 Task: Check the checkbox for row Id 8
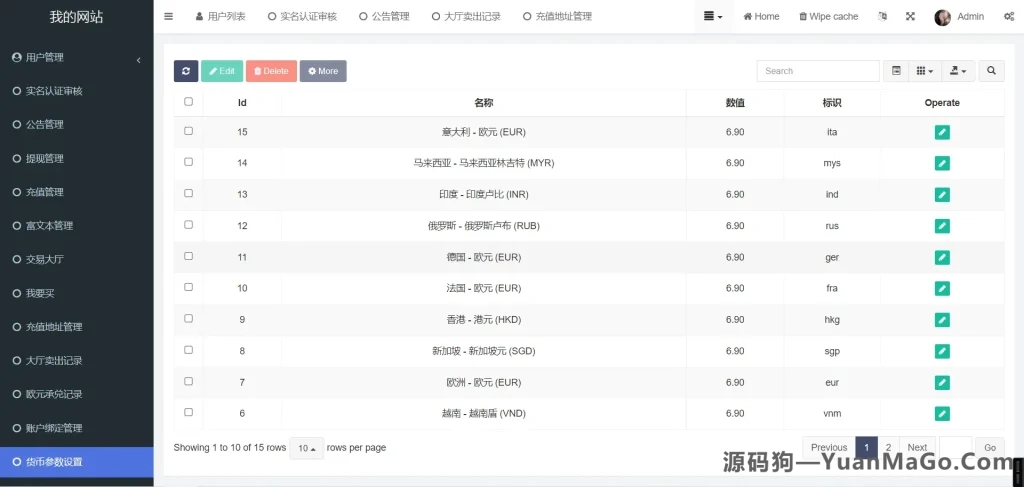[189, 350]
